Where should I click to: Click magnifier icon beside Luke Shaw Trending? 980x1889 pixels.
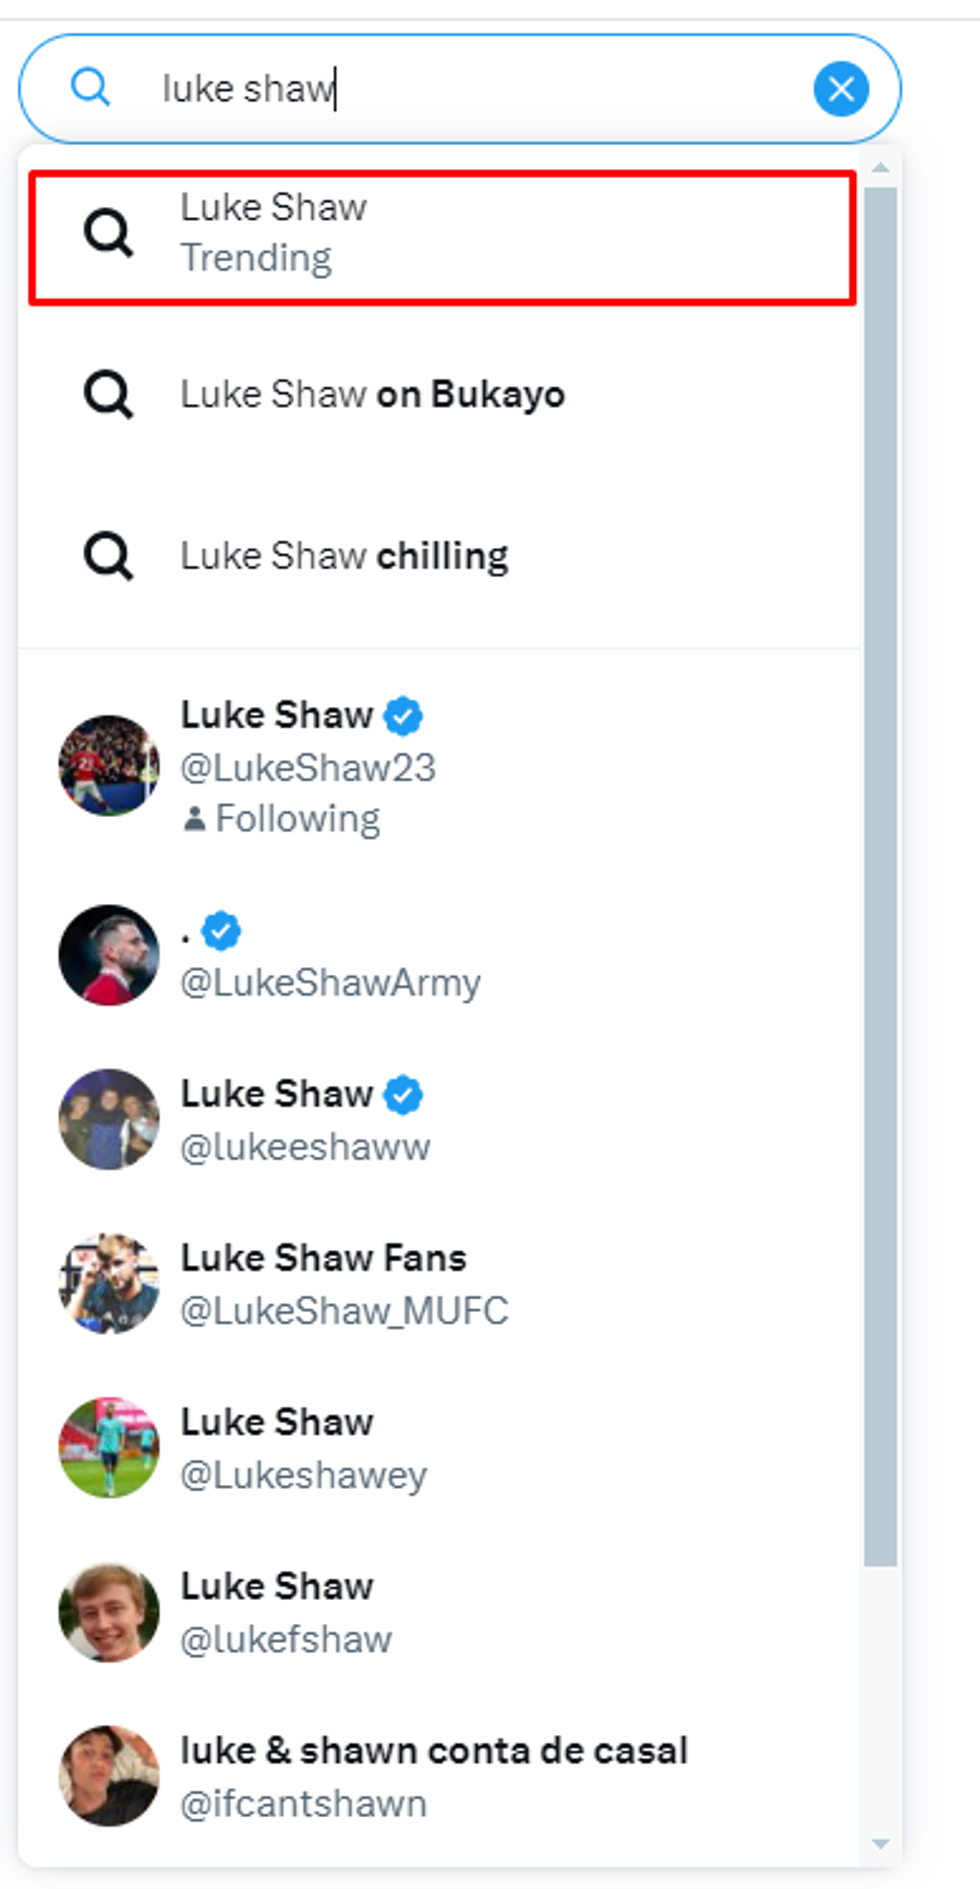(x=108, y=233)
